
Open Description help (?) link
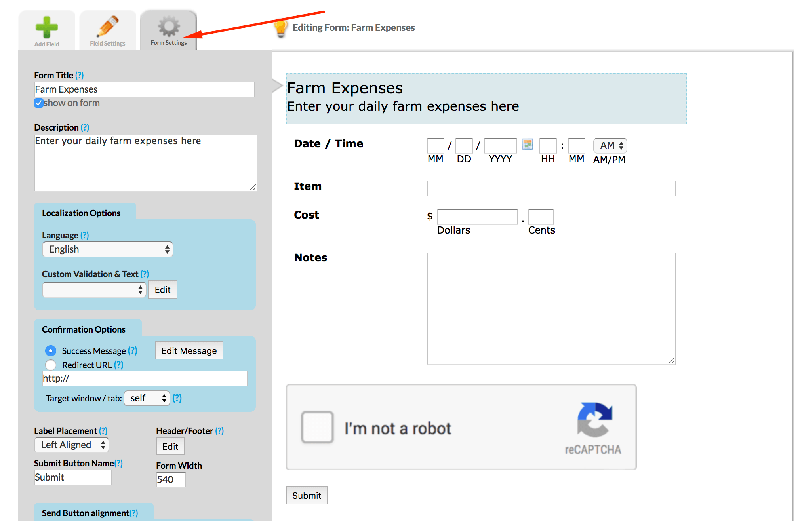(x=85, y=128)
